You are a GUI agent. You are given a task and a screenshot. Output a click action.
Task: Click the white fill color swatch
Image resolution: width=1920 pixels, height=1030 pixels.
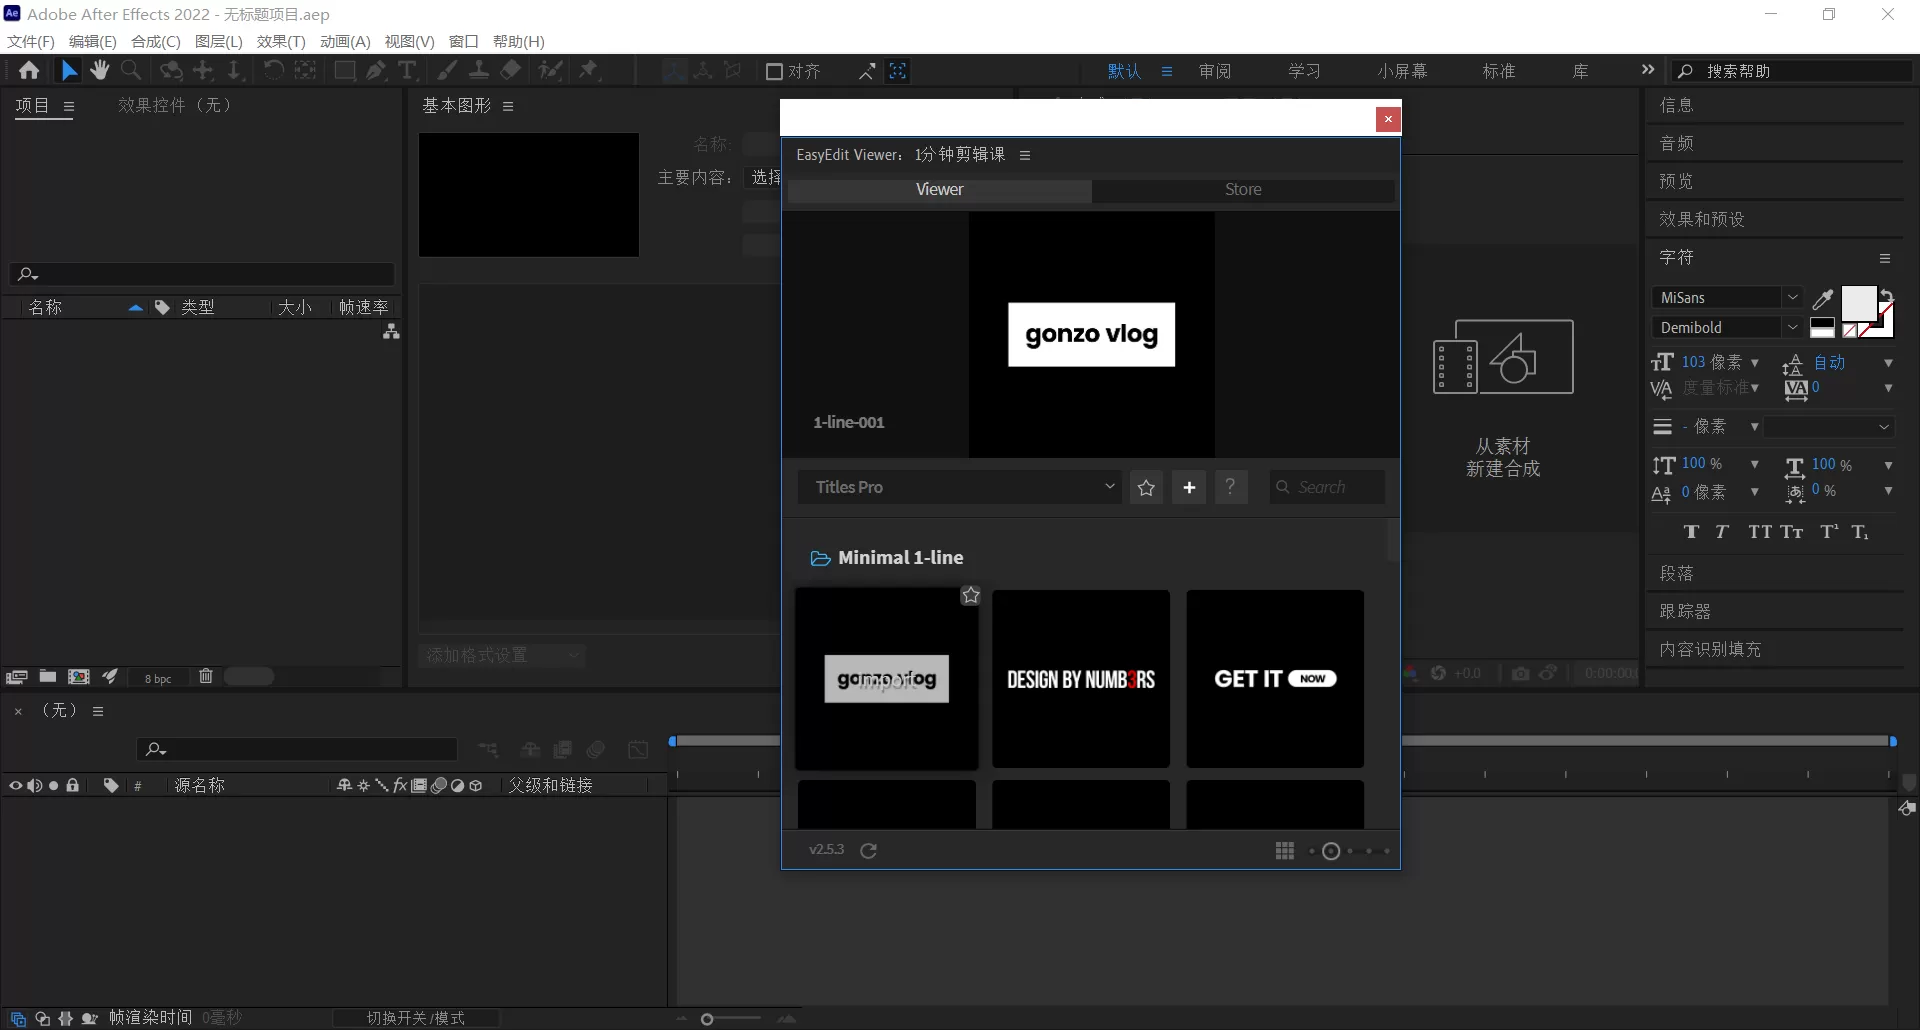click(1858, 302)
